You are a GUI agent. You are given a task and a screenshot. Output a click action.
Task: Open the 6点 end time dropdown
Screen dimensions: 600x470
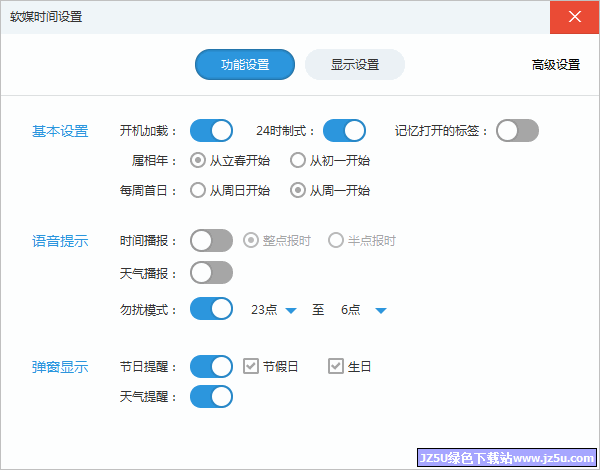364,310
